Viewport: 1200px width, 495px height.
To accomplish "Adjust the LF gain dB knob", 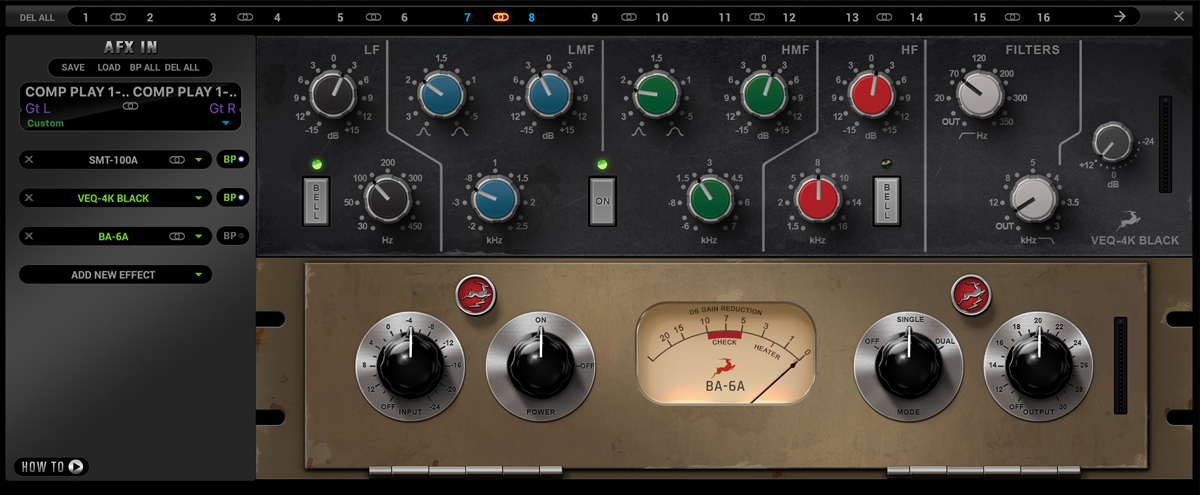I will coord(332,94).
